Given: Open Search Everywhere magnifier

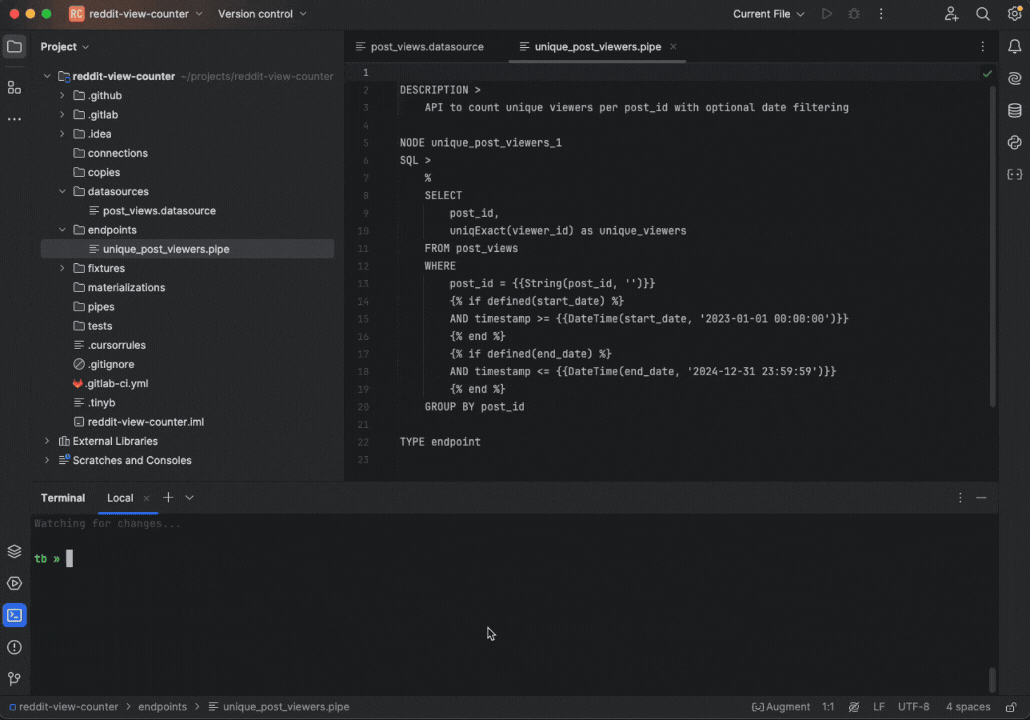Looking at the screenshot, I should click(983, 14).
